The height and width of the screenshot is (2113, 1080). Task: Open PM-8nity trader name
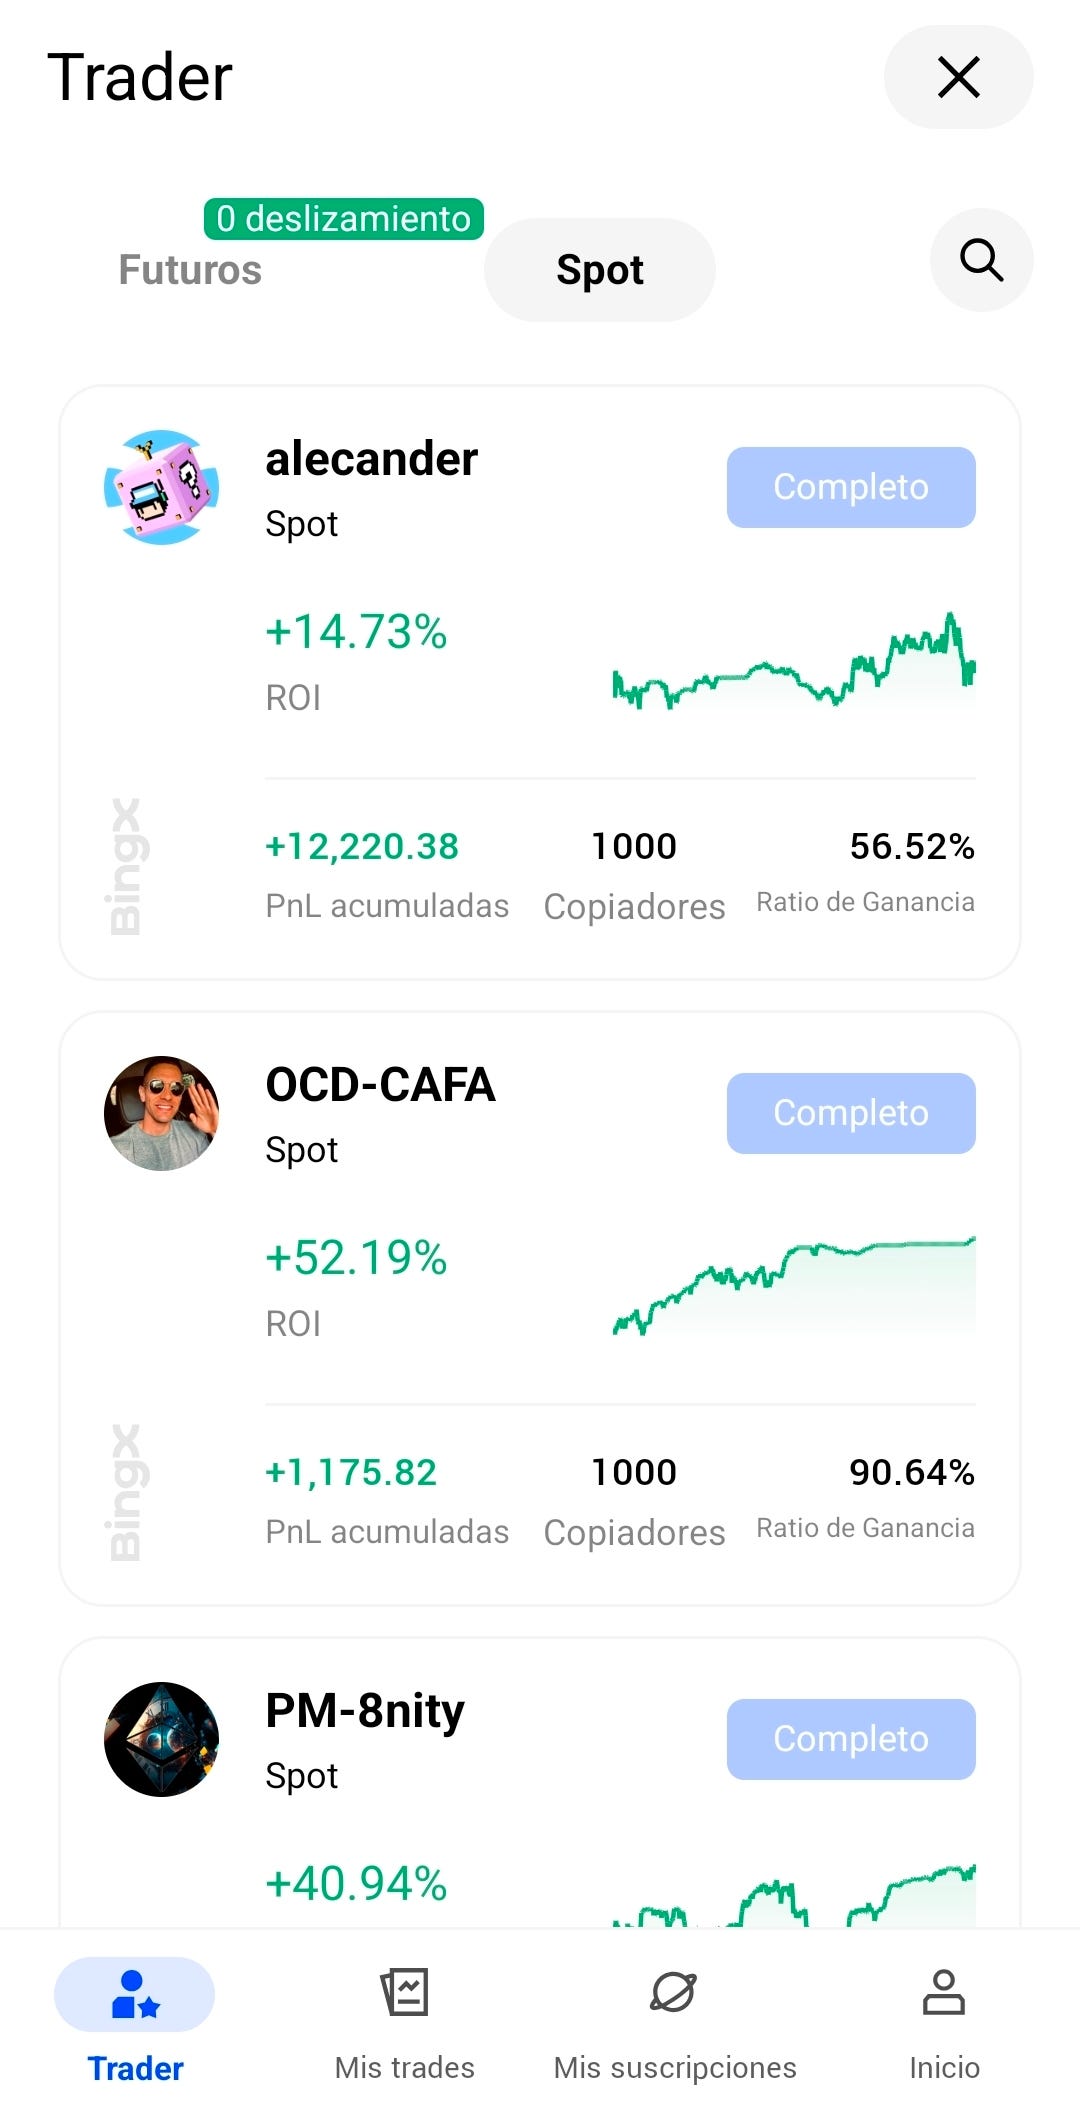click(x=365, y=1711)
